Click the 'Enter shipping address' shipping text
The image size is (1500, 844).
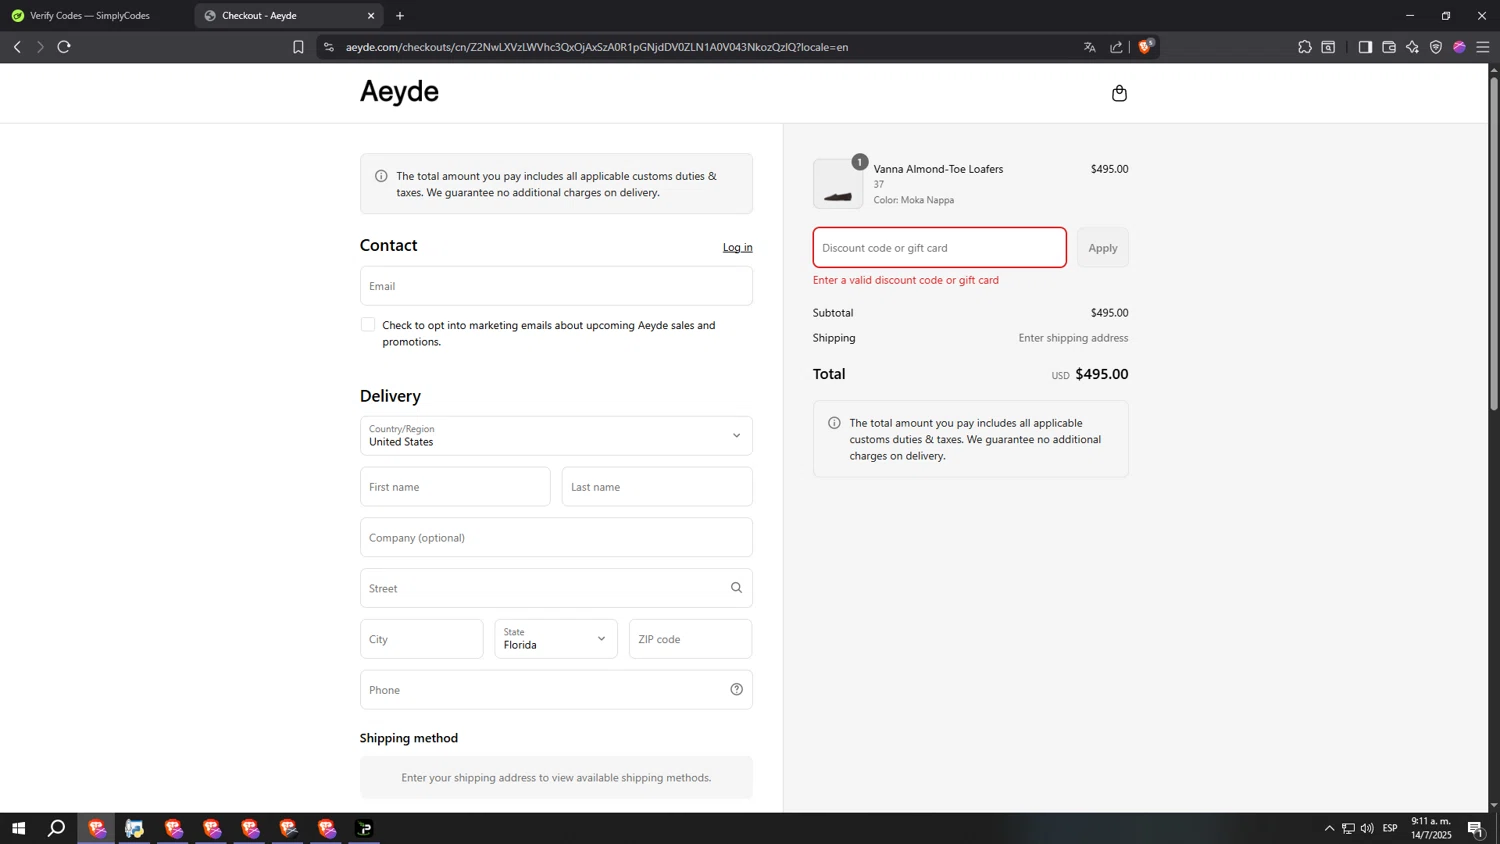pos(1073,338)
